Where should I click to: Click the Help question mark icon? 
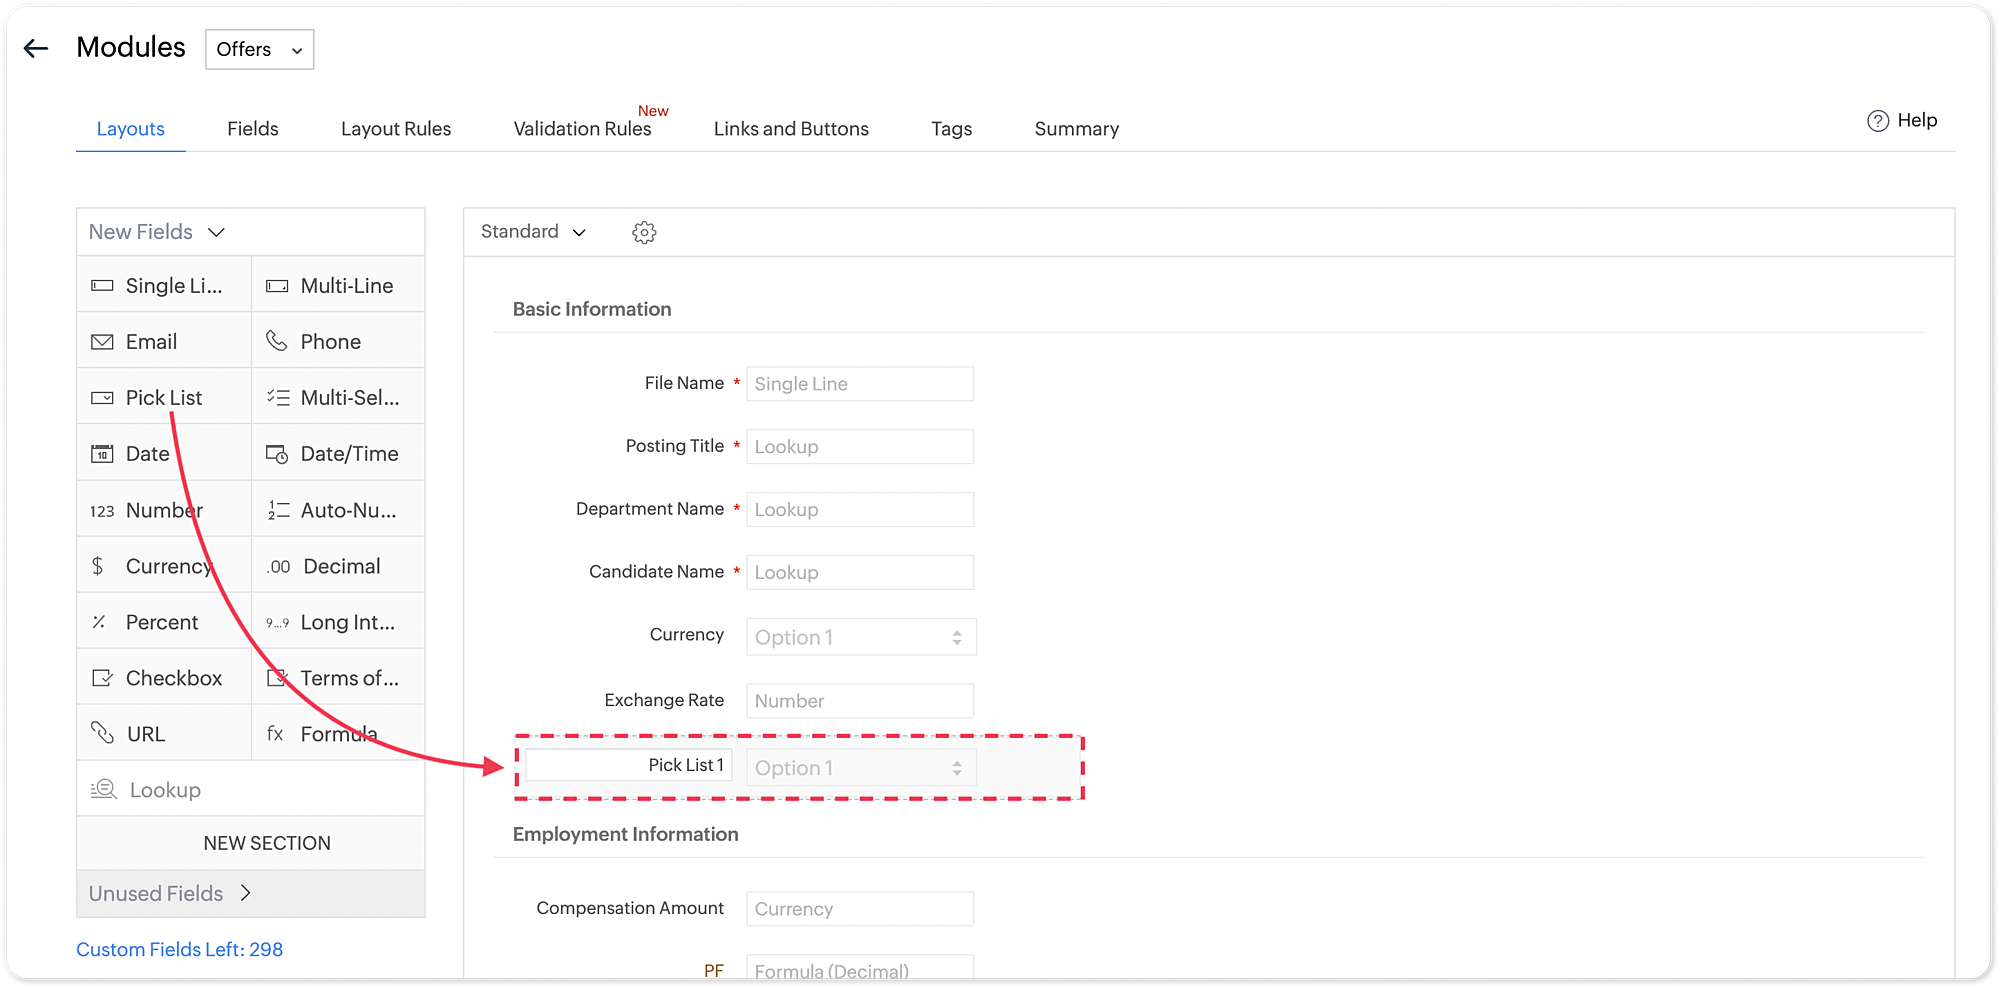coord(1877,121)
